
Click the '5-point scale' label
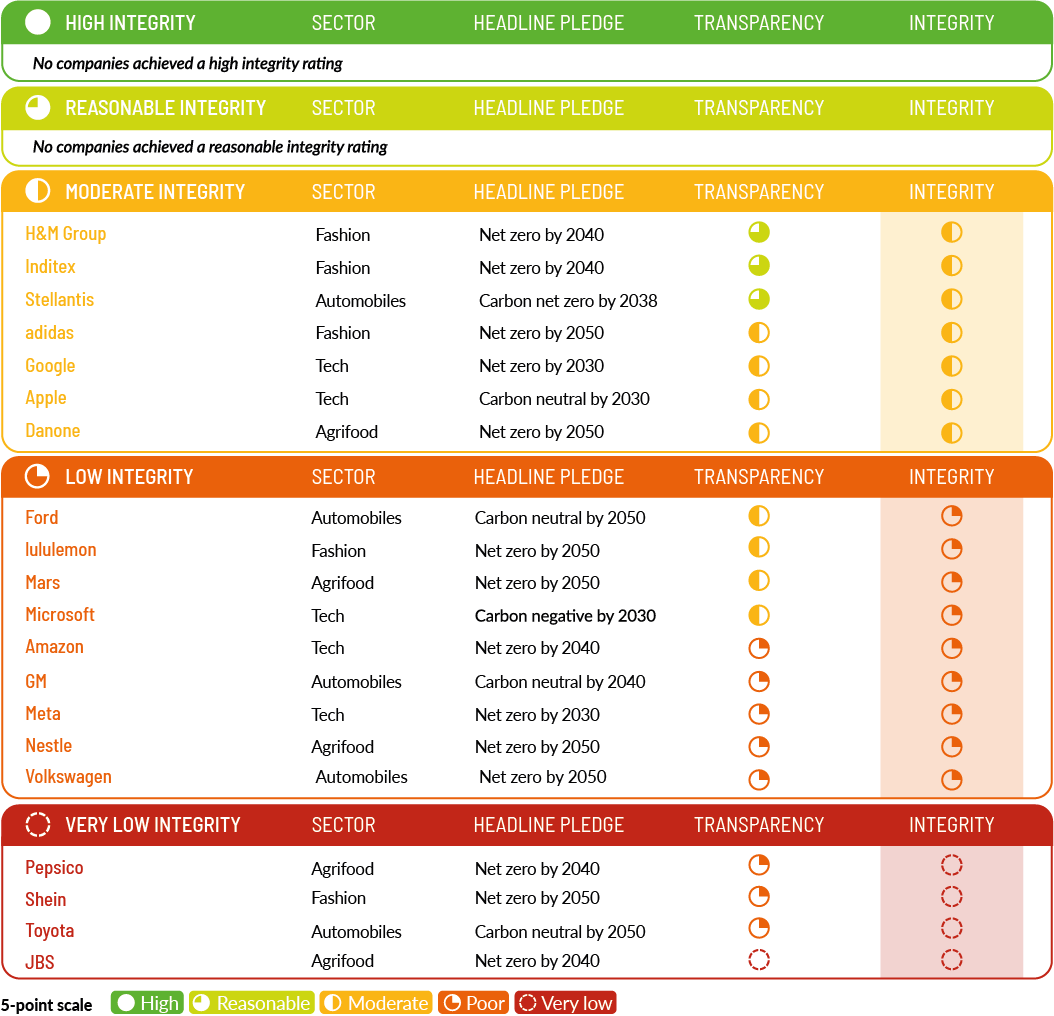(46, 1005)
